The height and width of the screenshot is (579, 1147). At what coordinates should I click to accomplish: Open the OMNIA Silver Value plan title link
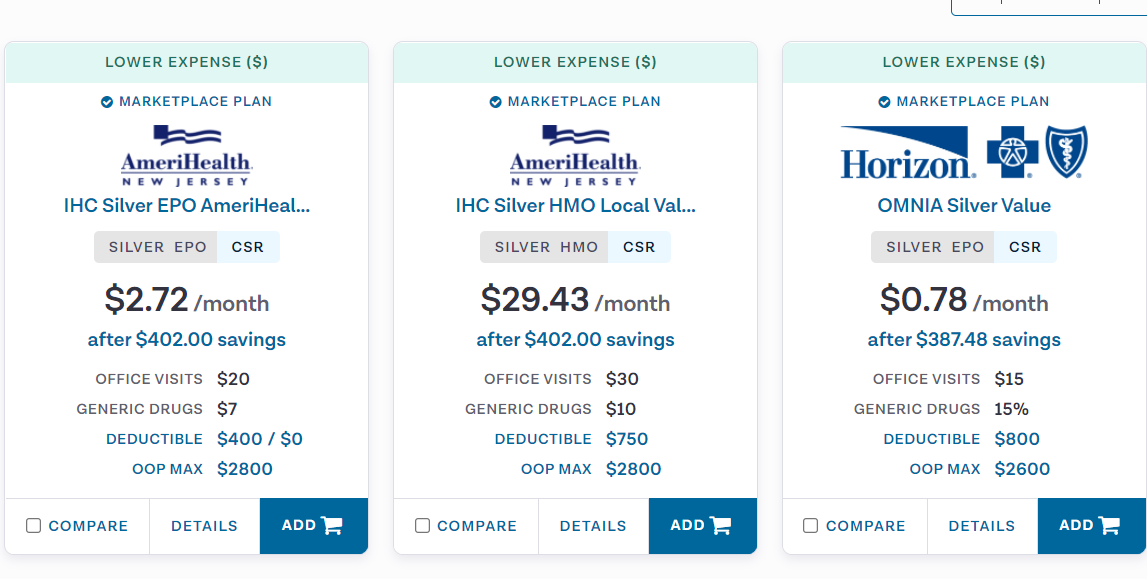(964, 205)
